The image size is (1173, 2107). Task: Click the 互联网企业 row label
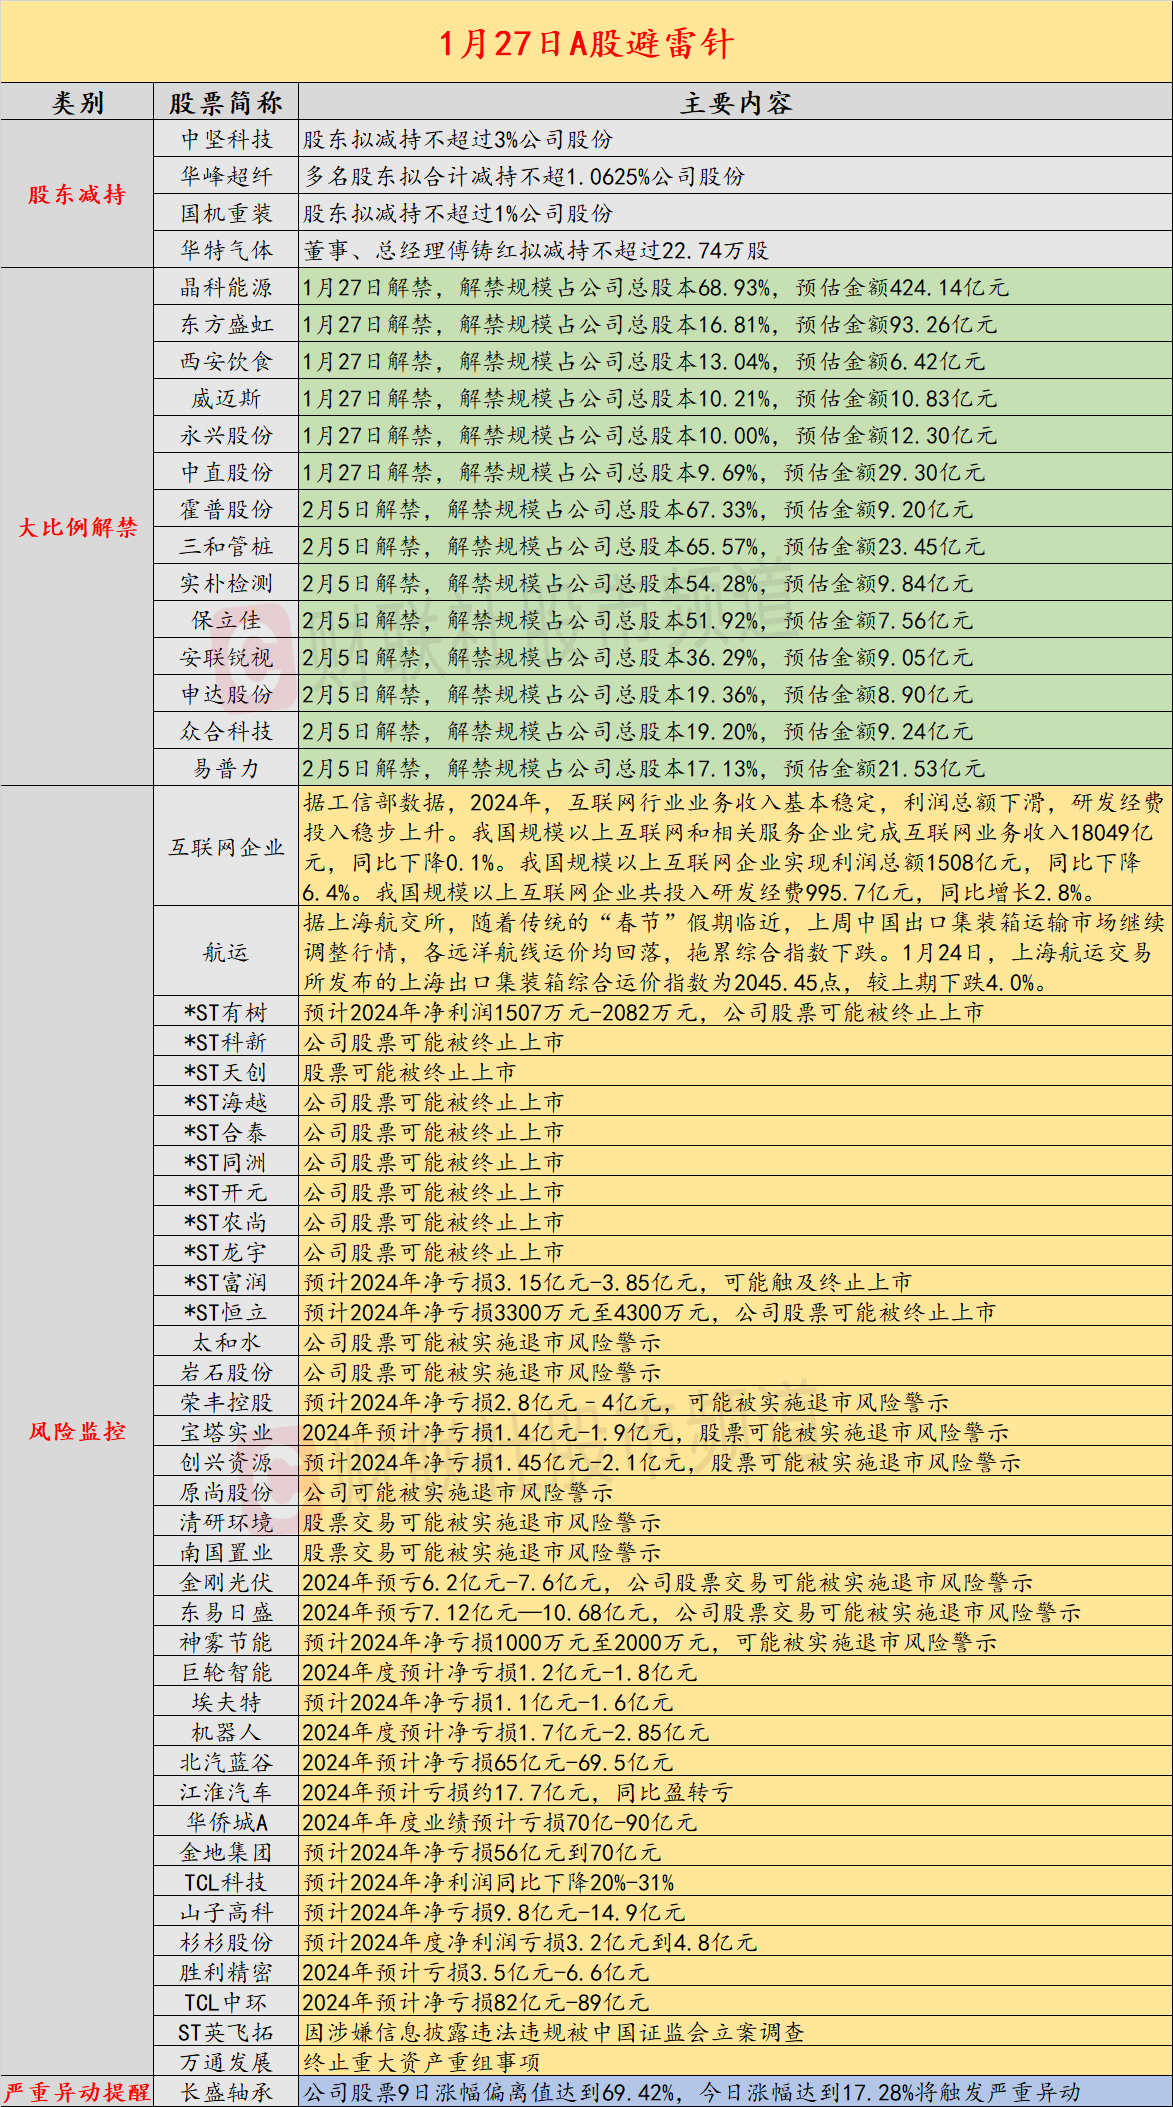pos(226,847)
